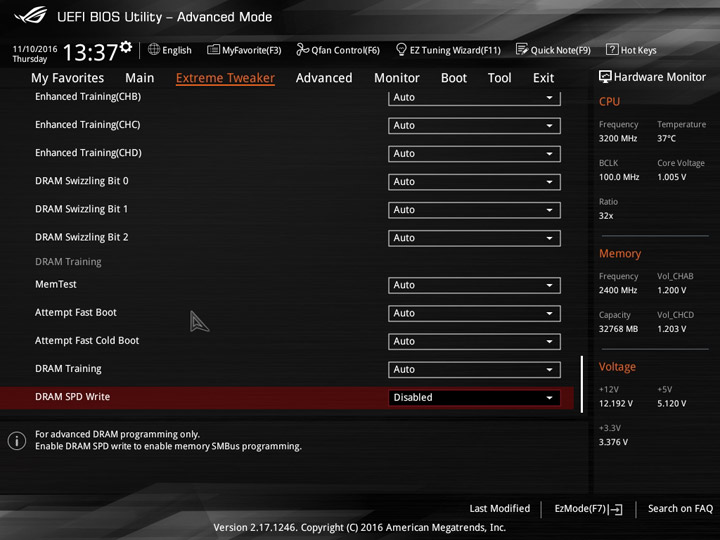Switch to EzMode(F7)

pos(588,508)
